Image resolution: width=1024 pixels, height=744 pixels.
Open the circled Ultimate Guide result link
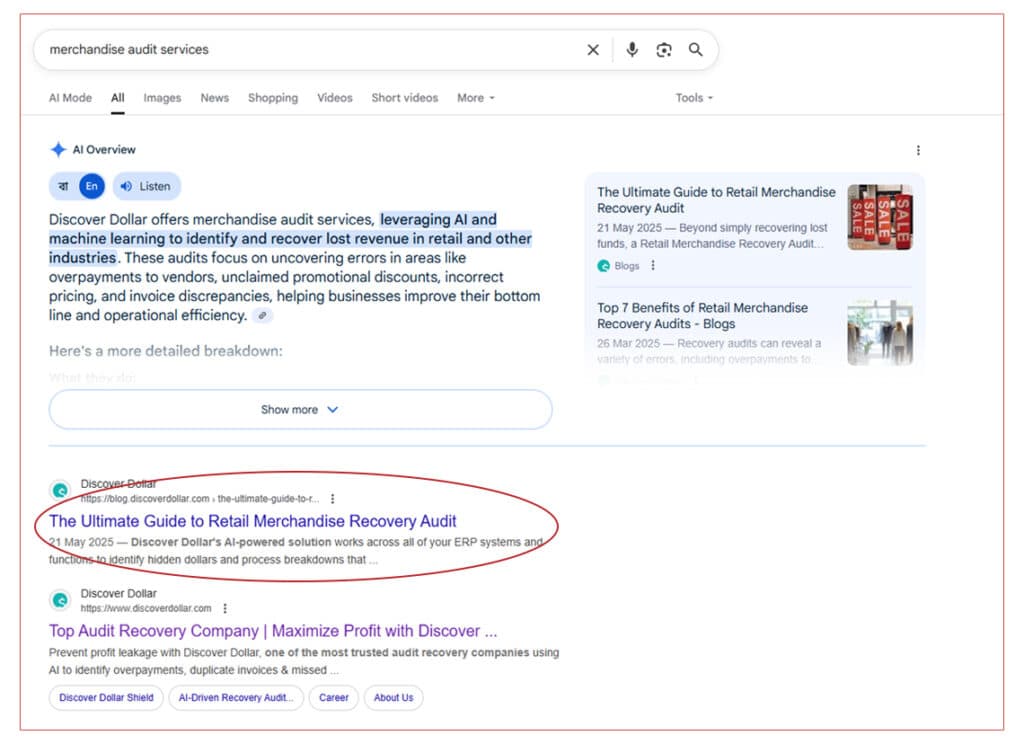click(252, 521)
